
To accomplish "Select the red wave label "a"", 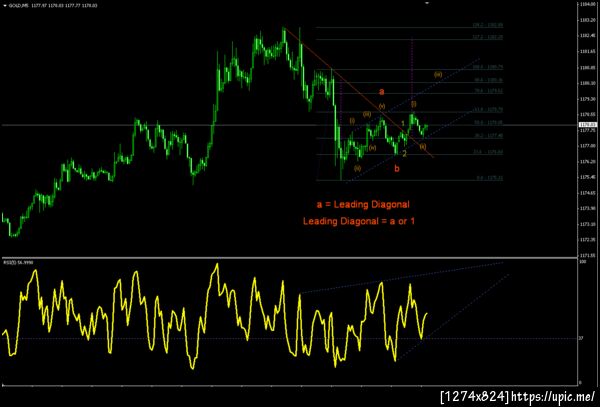I will pos(381,92).
